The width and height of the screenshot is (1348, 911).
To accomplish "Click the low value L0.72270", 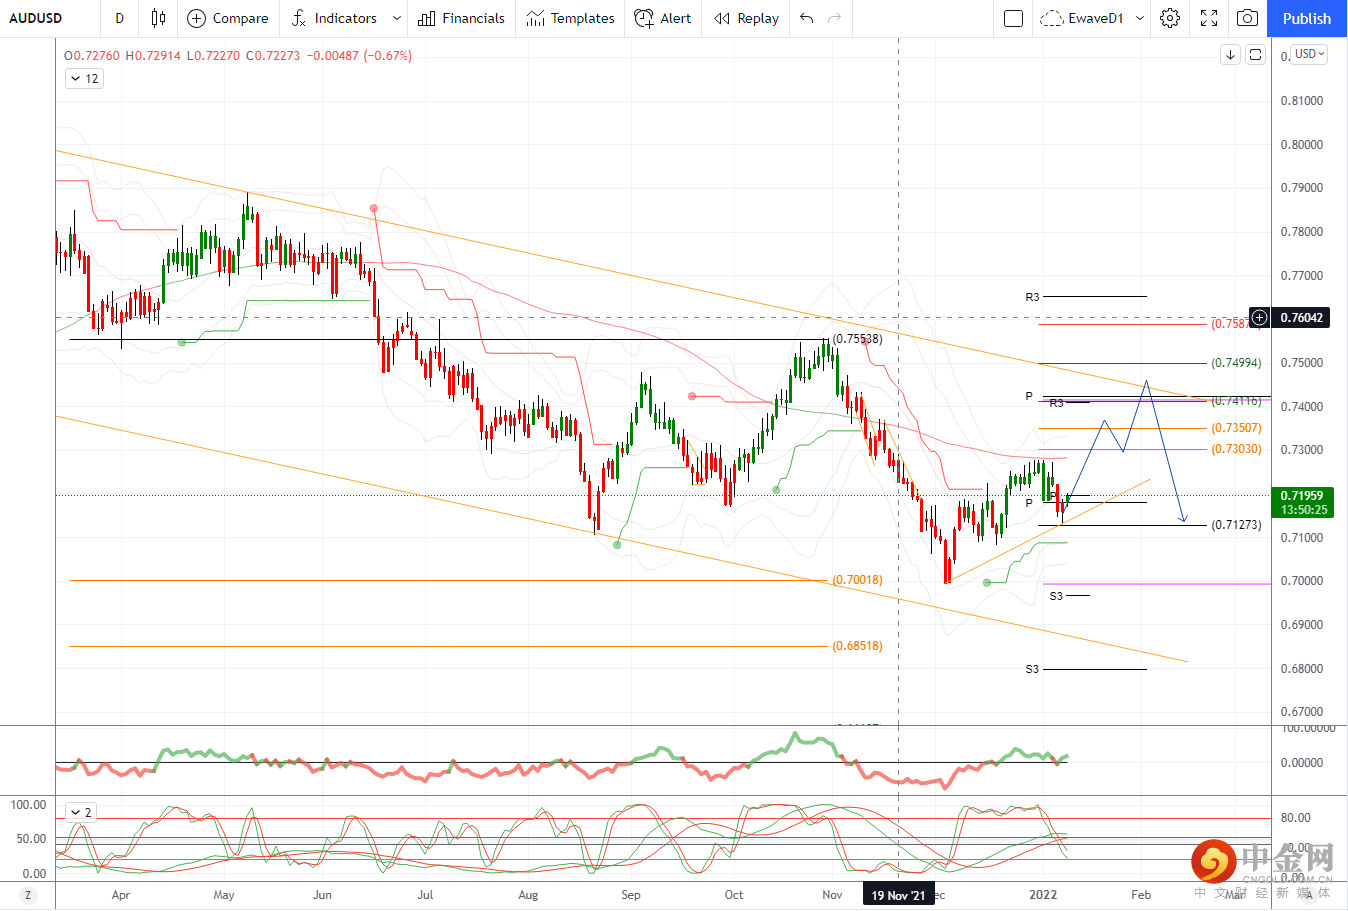I will tap(214, 56).
